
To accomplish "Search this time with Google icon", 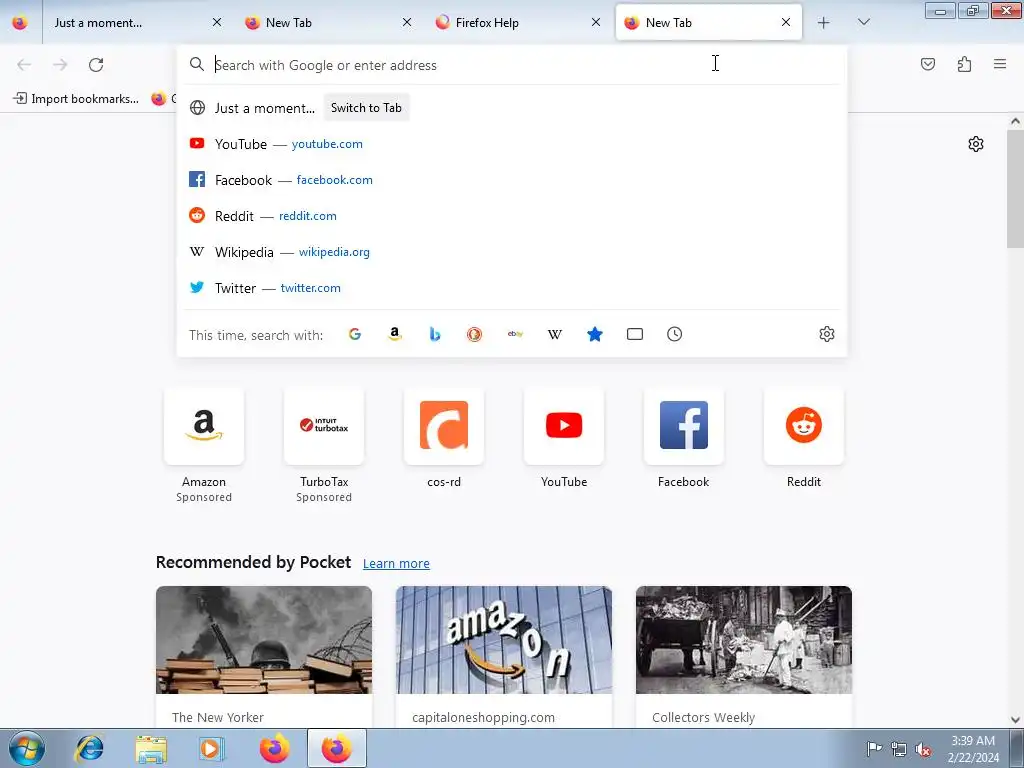I will (x=355, y=334).
